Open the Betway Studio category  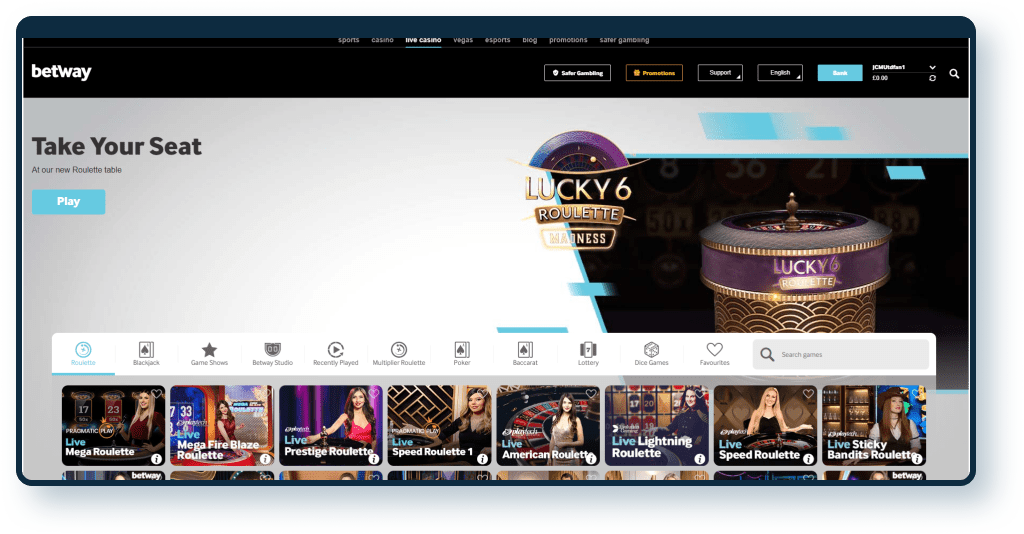tap(272, 354)
